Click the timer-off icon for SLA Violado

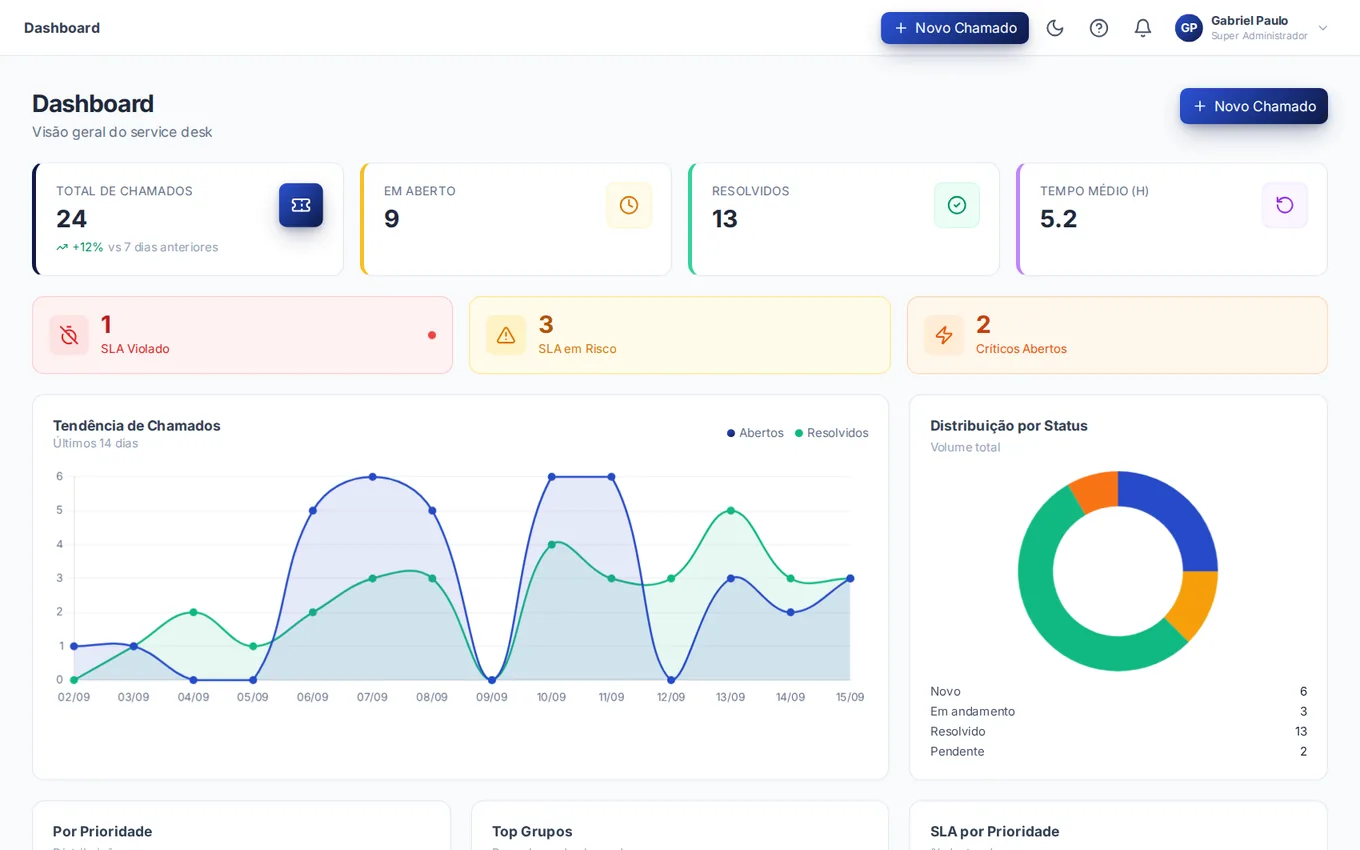69,335
